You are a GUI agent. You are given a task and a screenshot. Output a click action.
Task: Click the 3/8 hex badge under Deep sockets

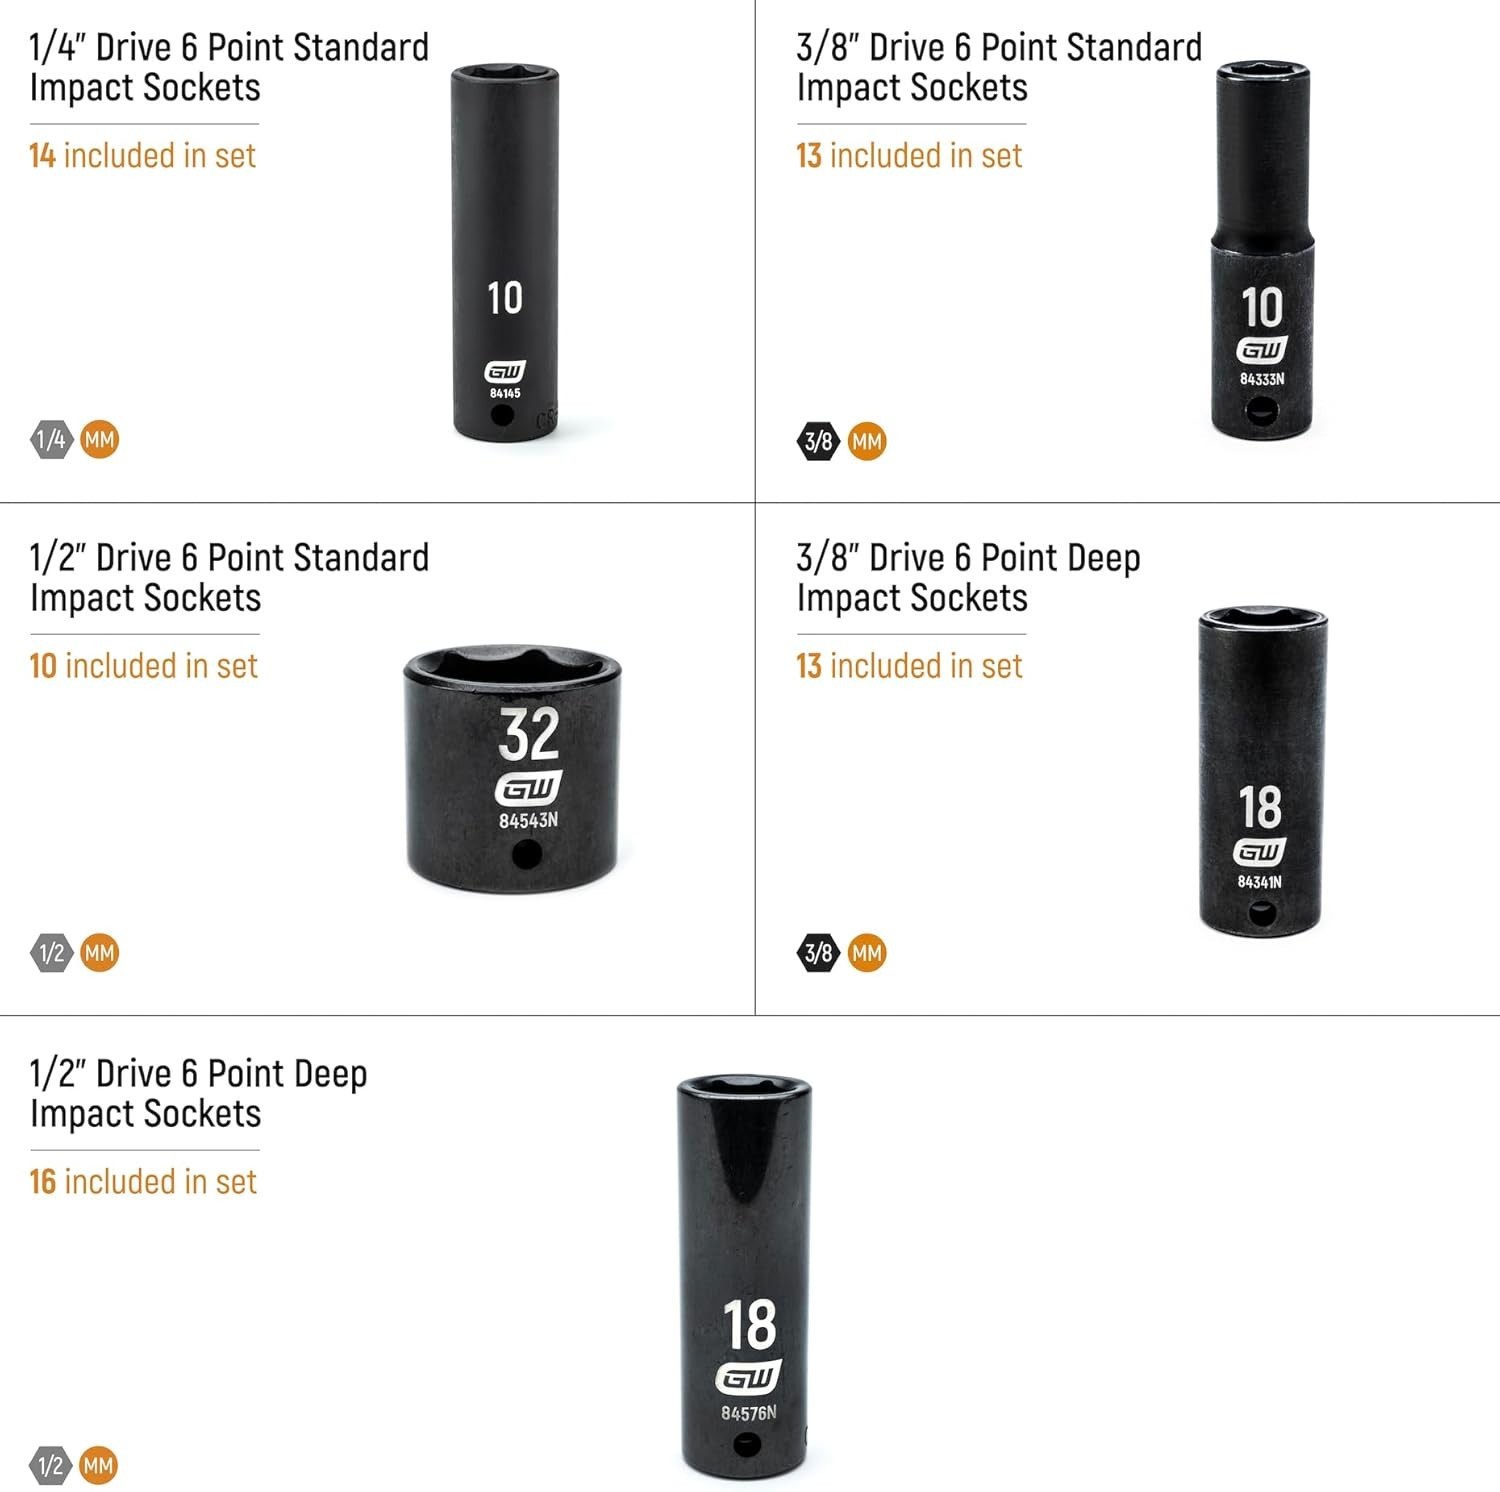(818, 953)
